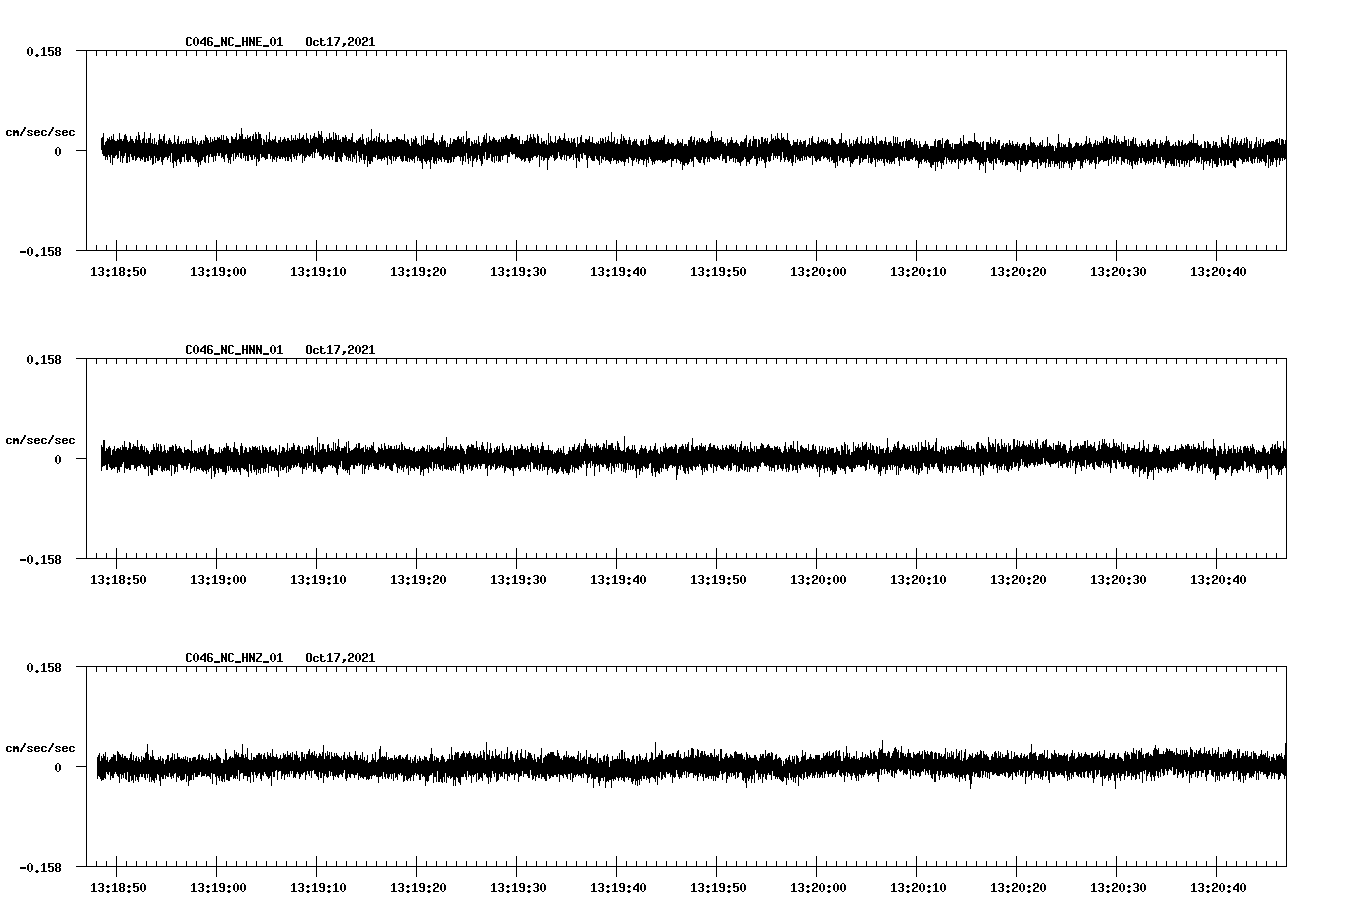Image resolution: width=1358 pixels, height=924 pixels.
Task: Select 13:20:40 time label on HNE plot
Action: coord(1218,271)
